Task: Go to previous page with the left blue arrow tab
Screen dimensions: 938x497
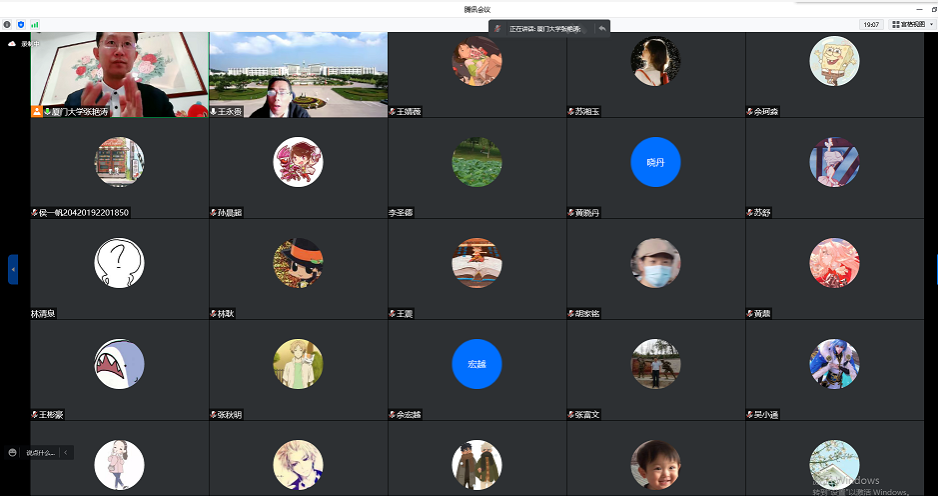Action: [13, 270]
